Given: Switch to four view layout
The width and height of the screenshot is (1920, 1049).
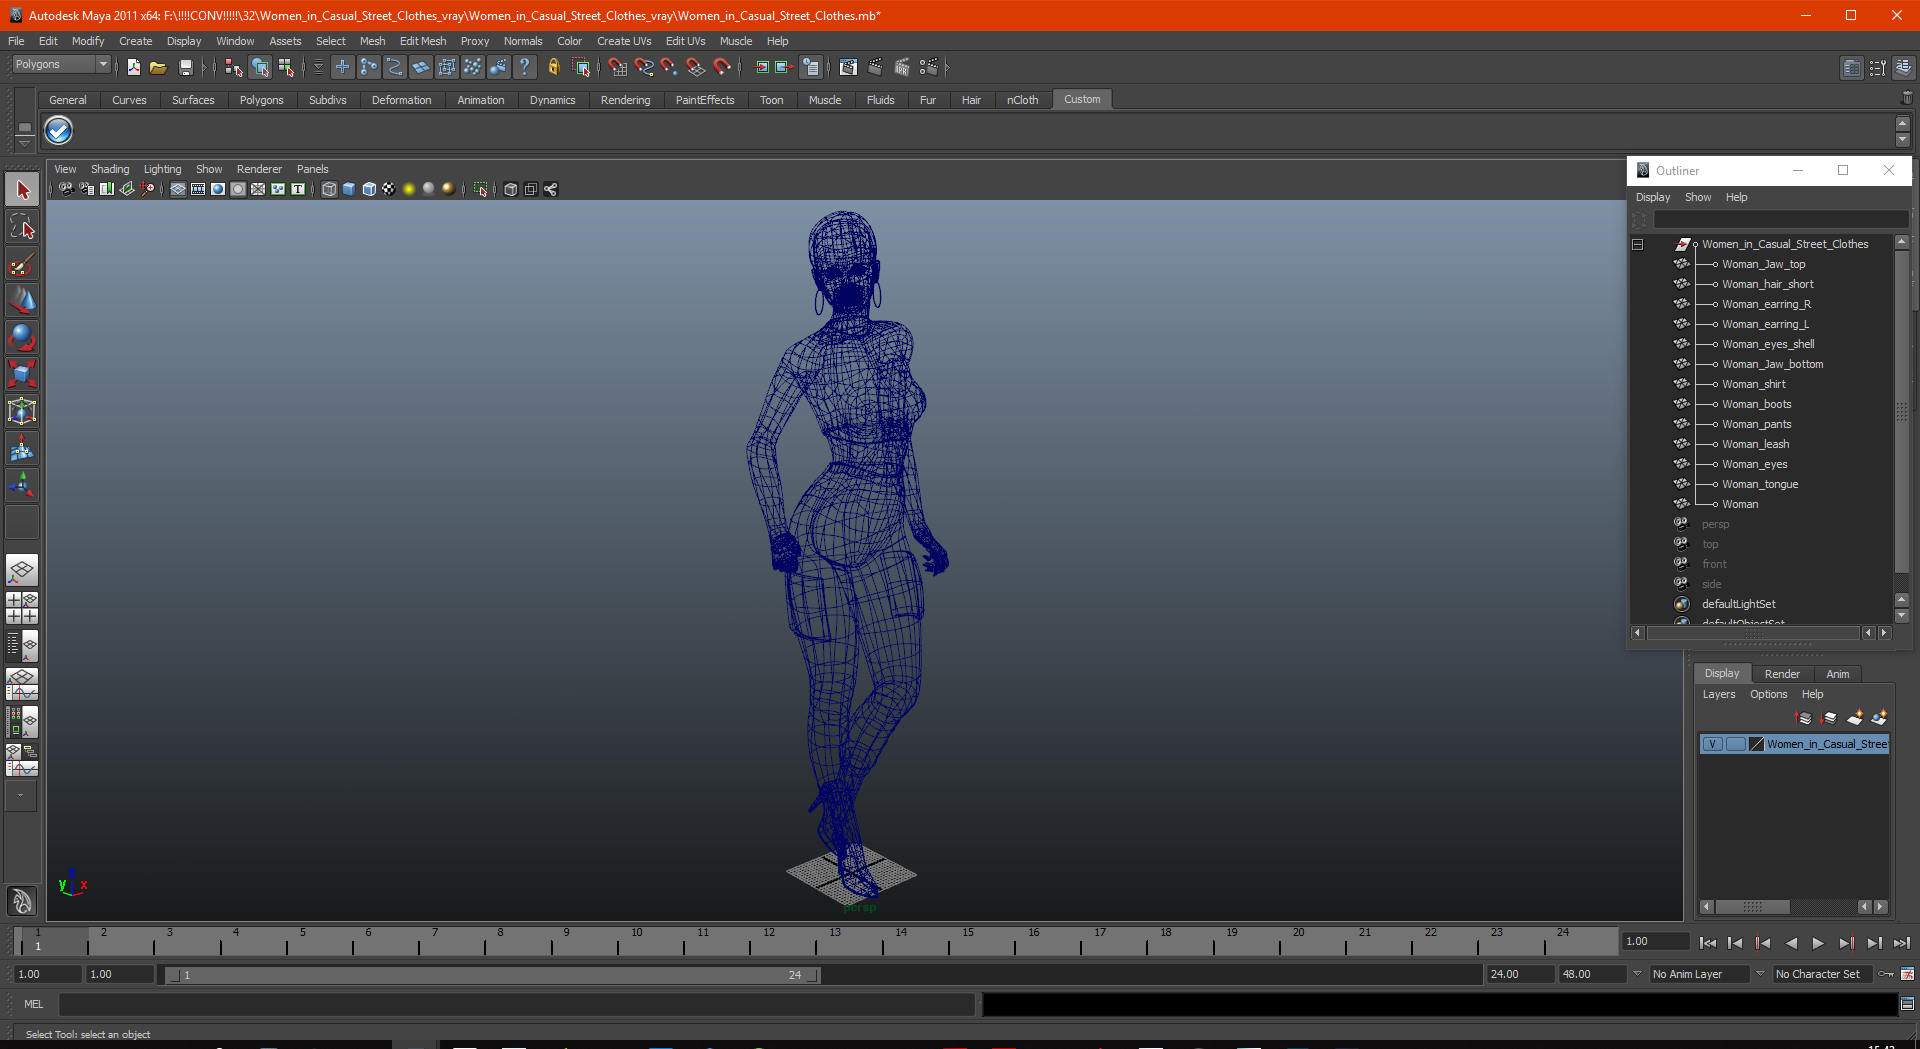Looking at the screenshot, I should (22, 608).
